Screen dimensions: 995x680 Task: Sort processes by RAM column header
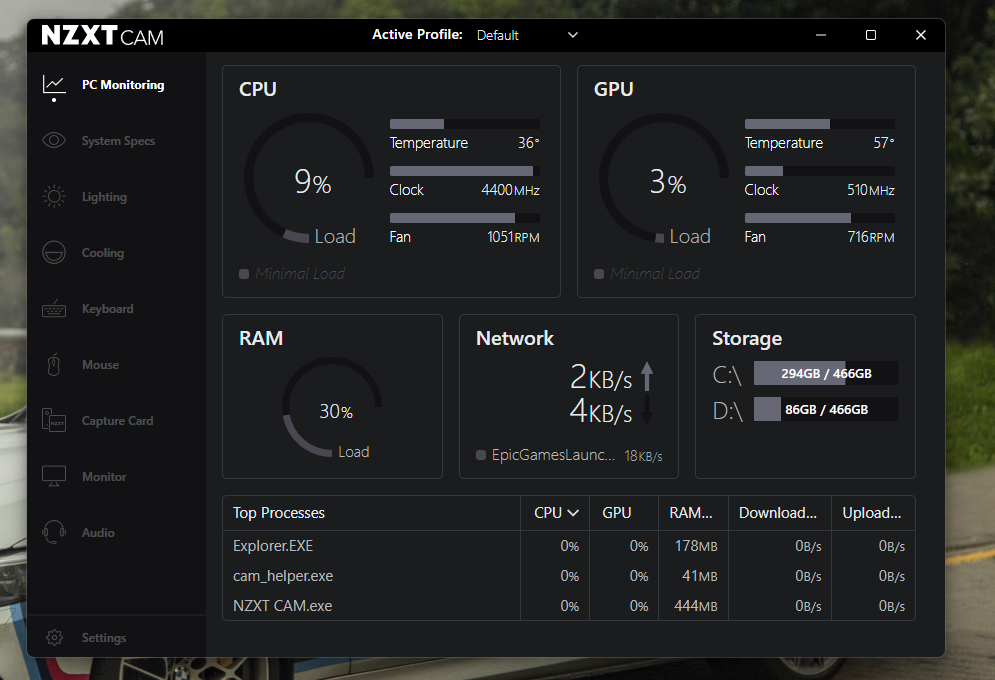[691, 513]
